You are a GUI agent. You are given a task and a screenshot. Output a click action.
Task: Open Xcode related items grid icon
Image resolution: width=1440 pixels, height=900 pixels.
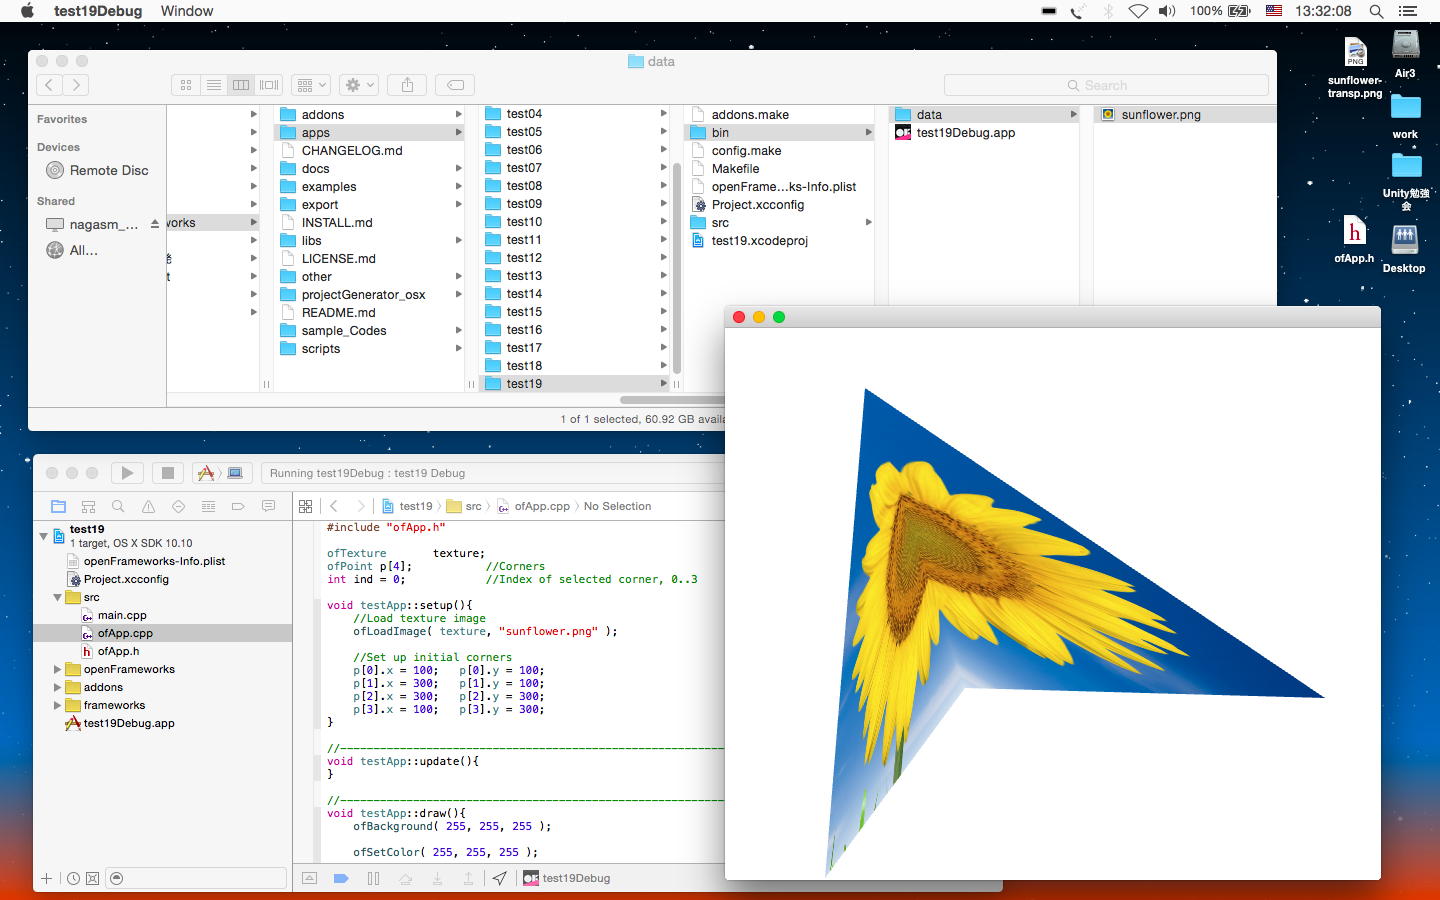(x=306, y=506)
